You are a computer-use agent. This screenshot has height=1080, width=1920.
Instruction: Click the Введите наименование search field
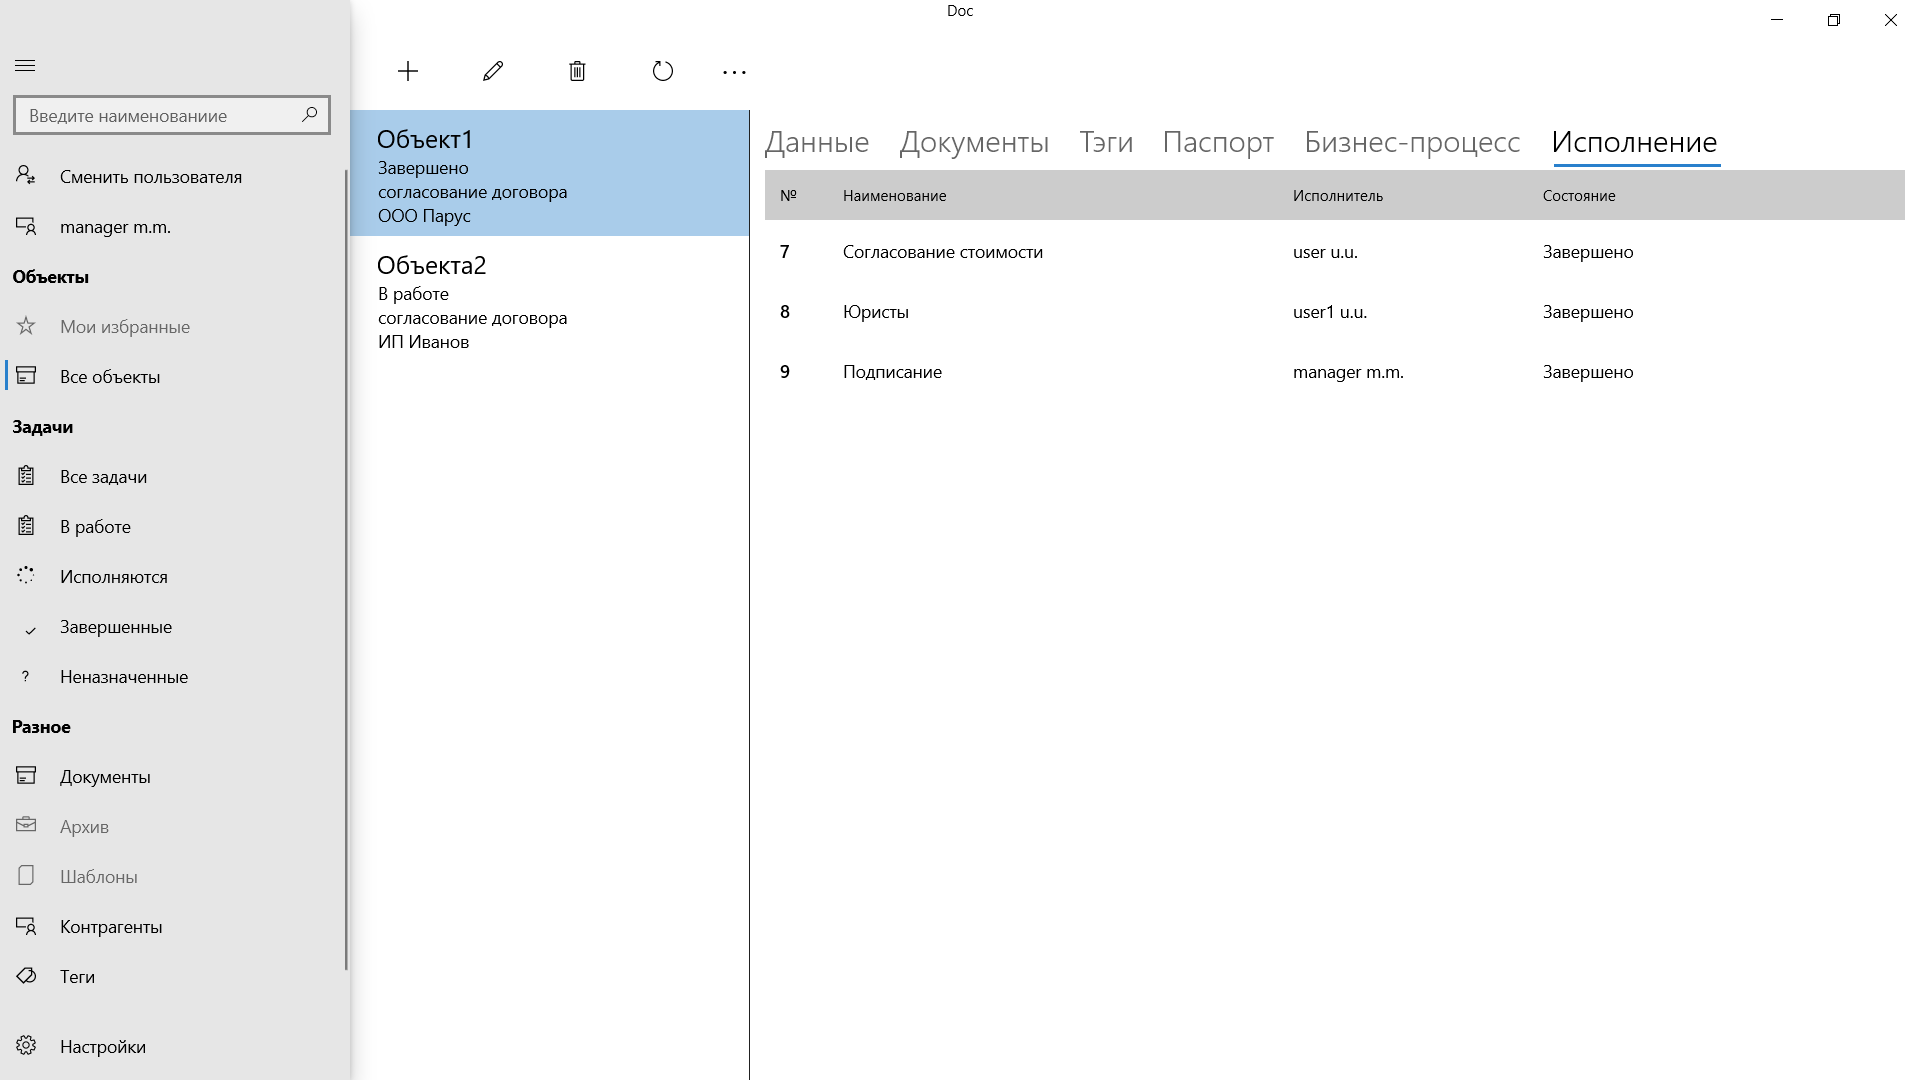click(x=150, y=114)
